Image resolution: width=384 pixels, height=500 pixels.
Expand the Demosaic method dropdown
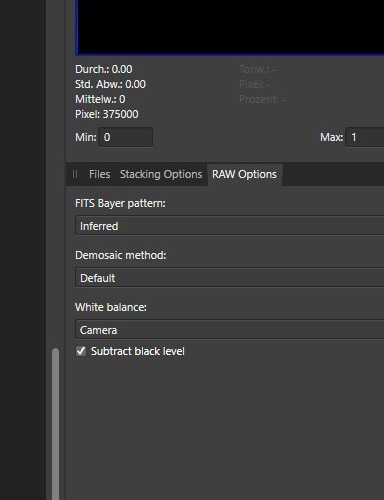tap(230, 278)
